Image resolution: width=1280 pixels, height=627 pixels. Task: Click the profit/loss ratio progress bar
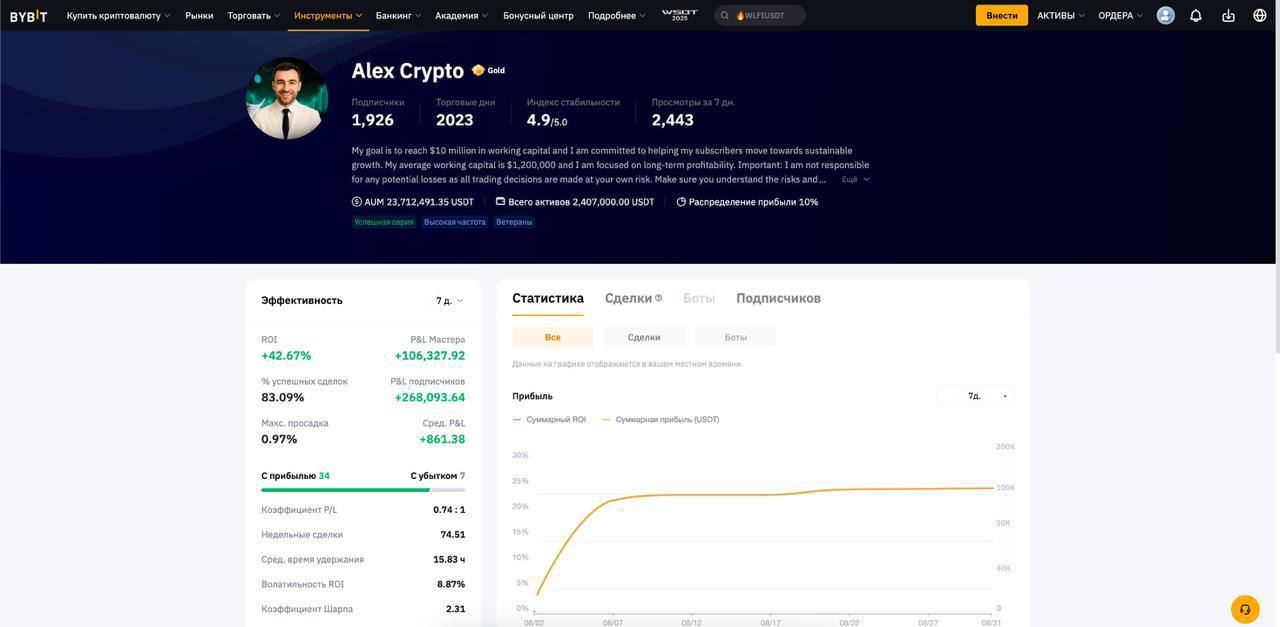(x=363, y=490)
